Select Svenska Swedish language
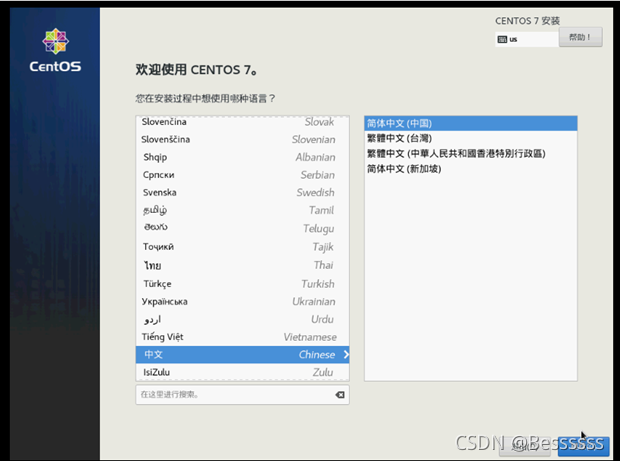Image resolution: width=620 pixels, height=461 pixels. (x=242, y=193)
